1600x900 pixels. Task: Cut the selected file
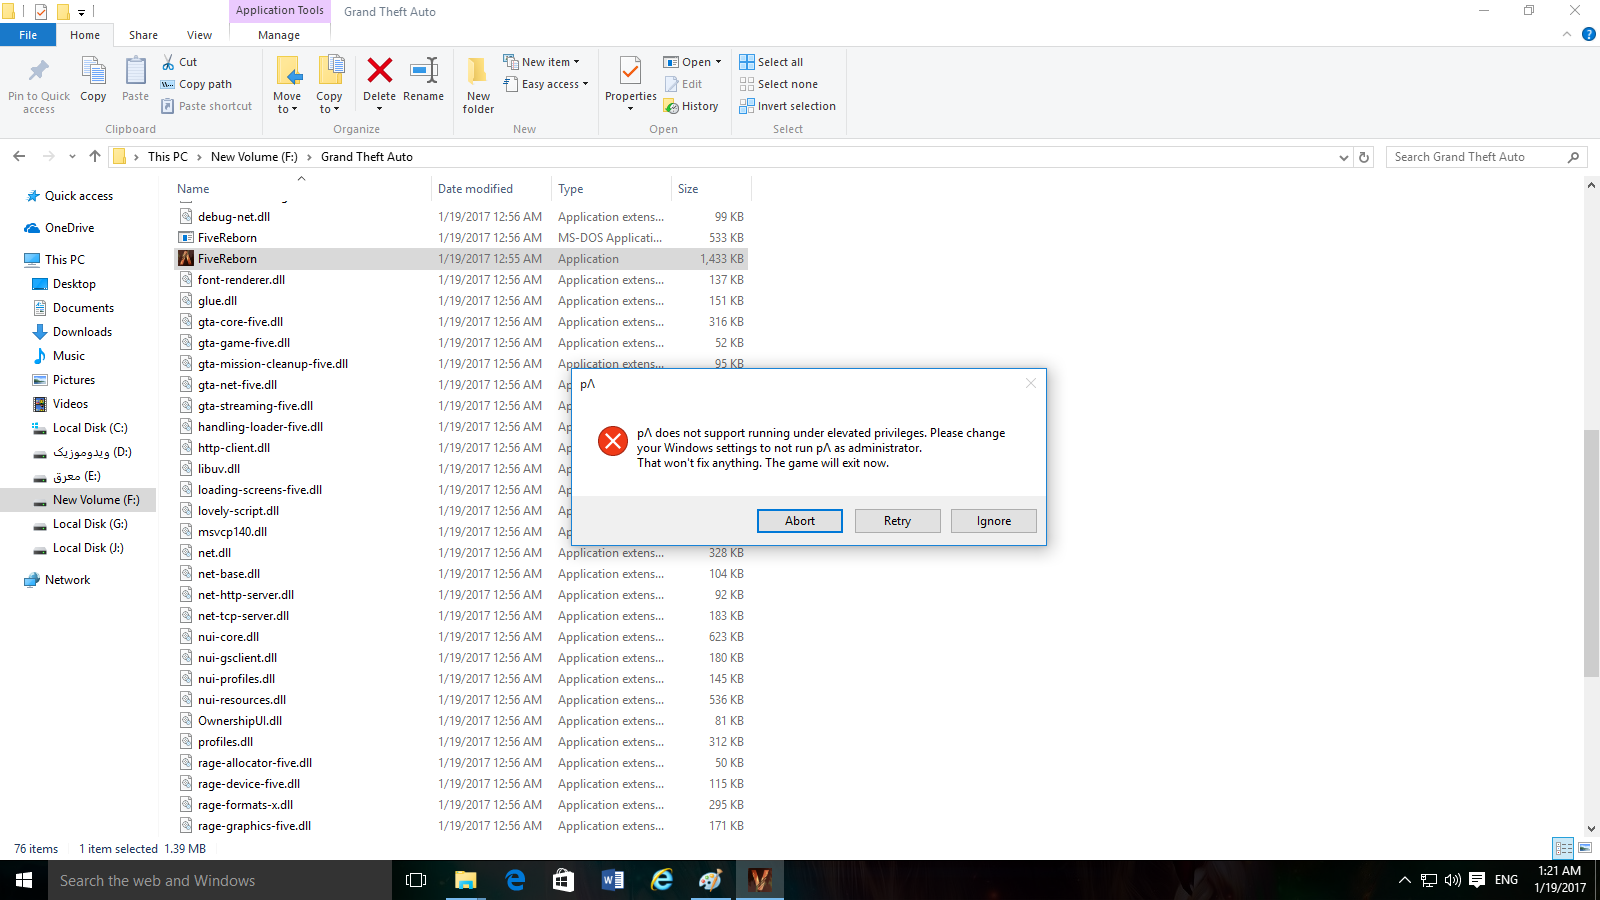(x=180, y=62)
